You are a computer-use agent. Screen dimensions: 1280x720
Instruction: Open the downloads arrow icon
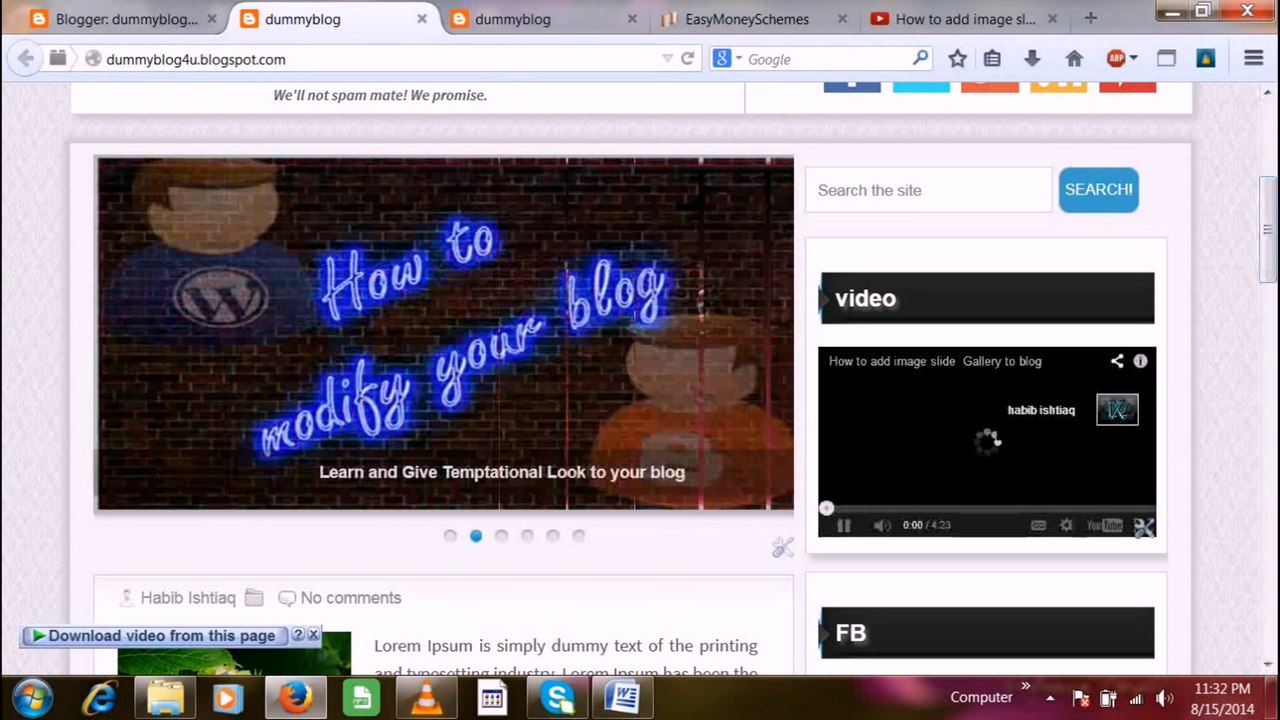(x=1032, y=59)
